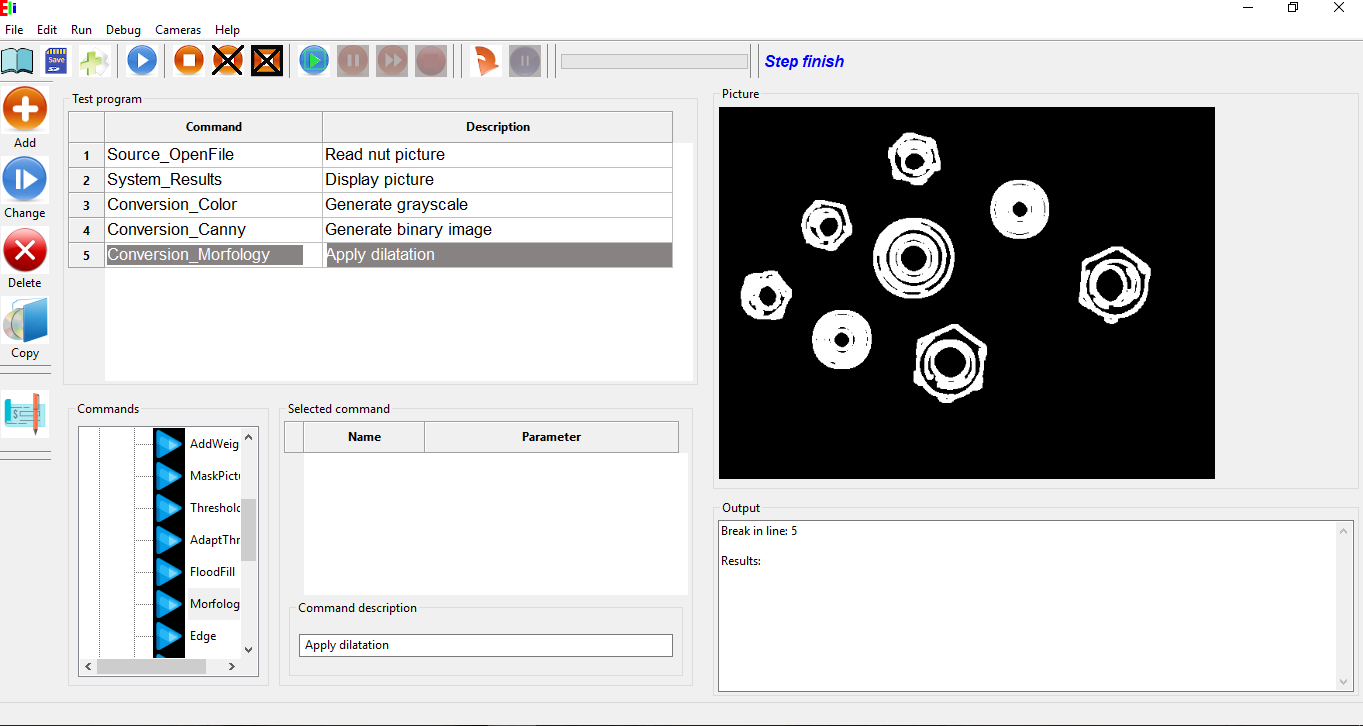Screen dimensions: 1363x726
Task: Click the Change command icon
Action: click(x=25, y=180)
